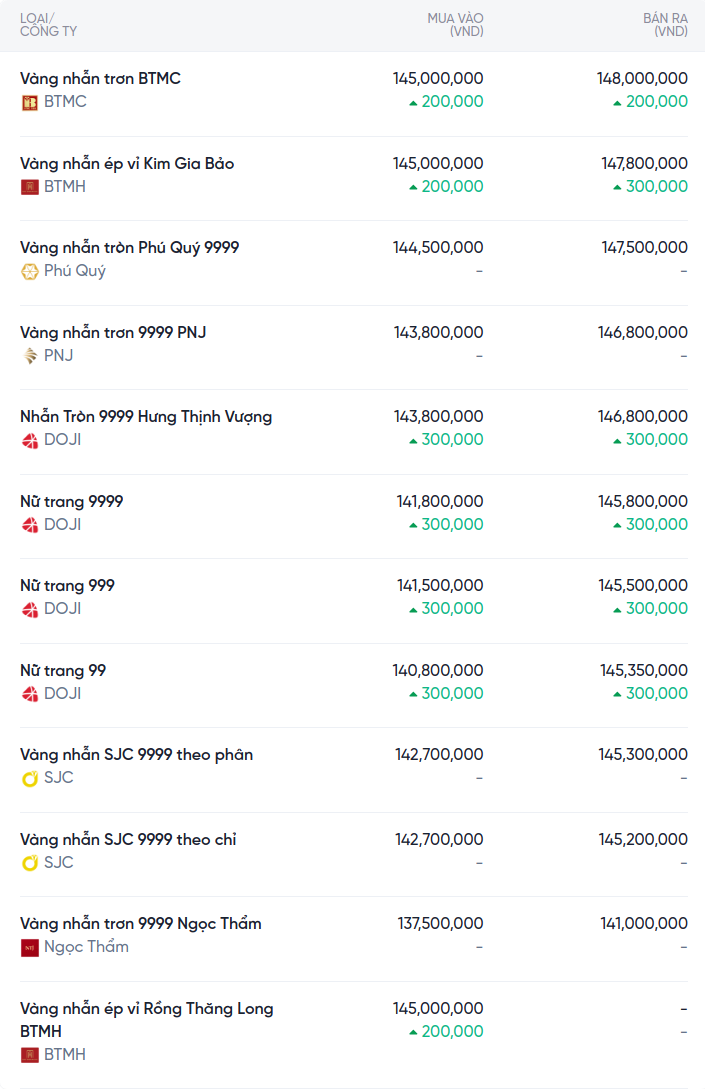Click the DOJI logo under Hưng Thịnh Vượng
Image resolution: width=705 pixels, height=1089 pixels.
pos(30,440)
